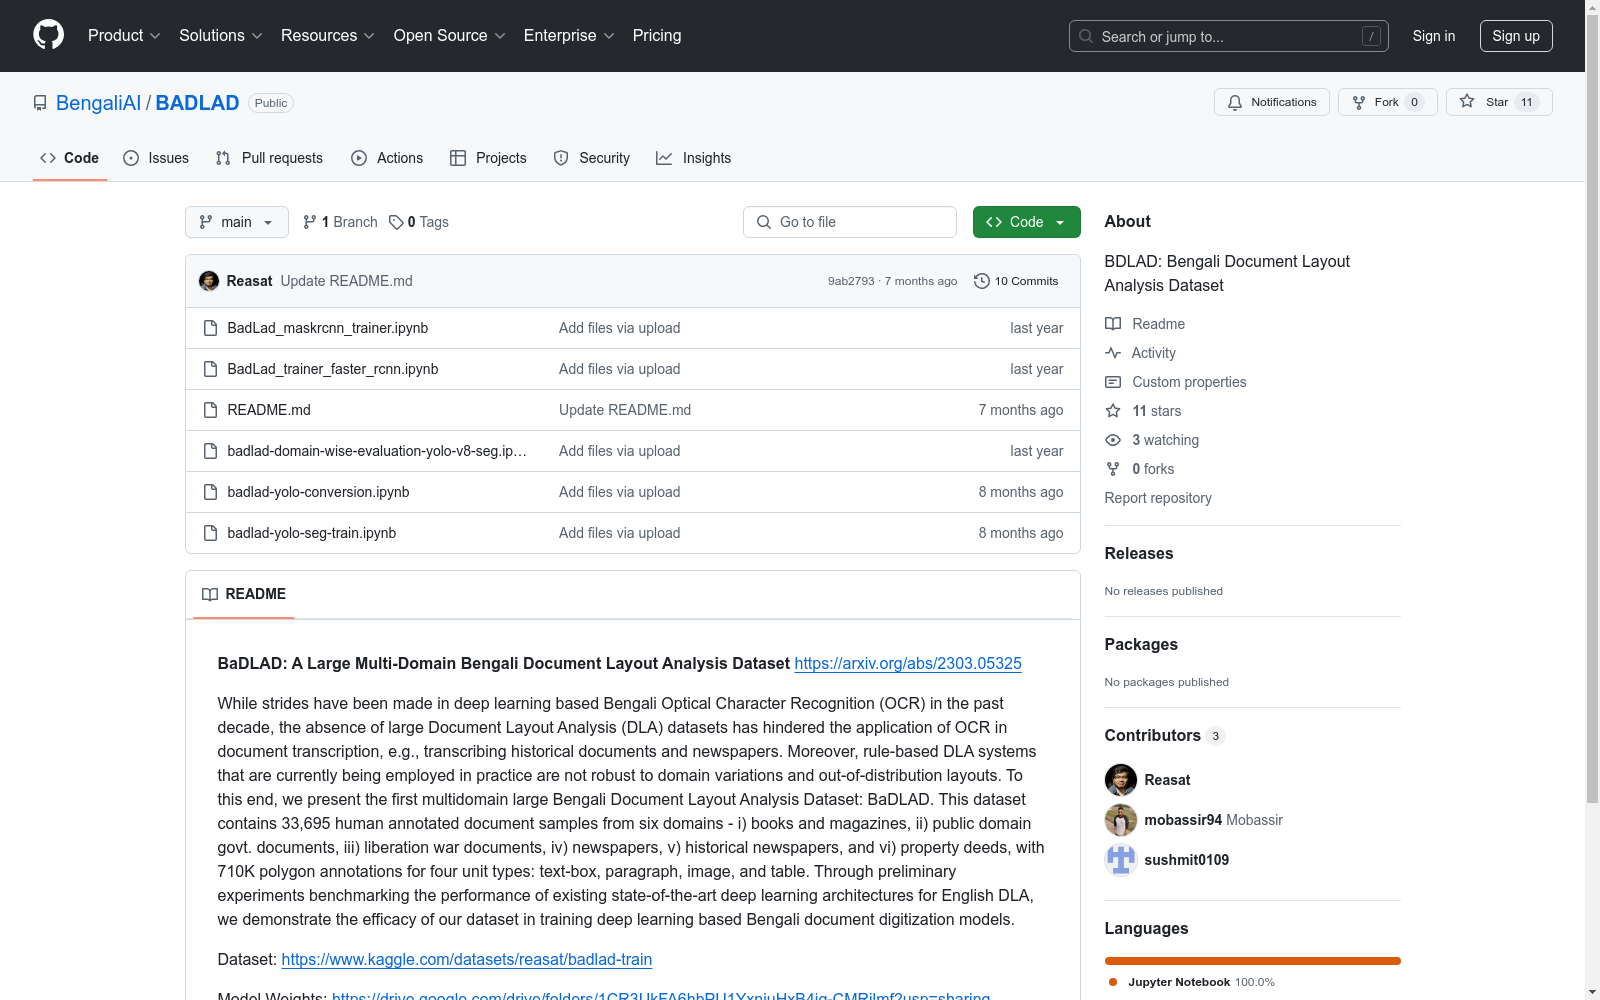Image resolution: width=1600 pixels, height=1000 pixels.
Task: Click the fork icon beside 0 forks
Action: 1113,469
